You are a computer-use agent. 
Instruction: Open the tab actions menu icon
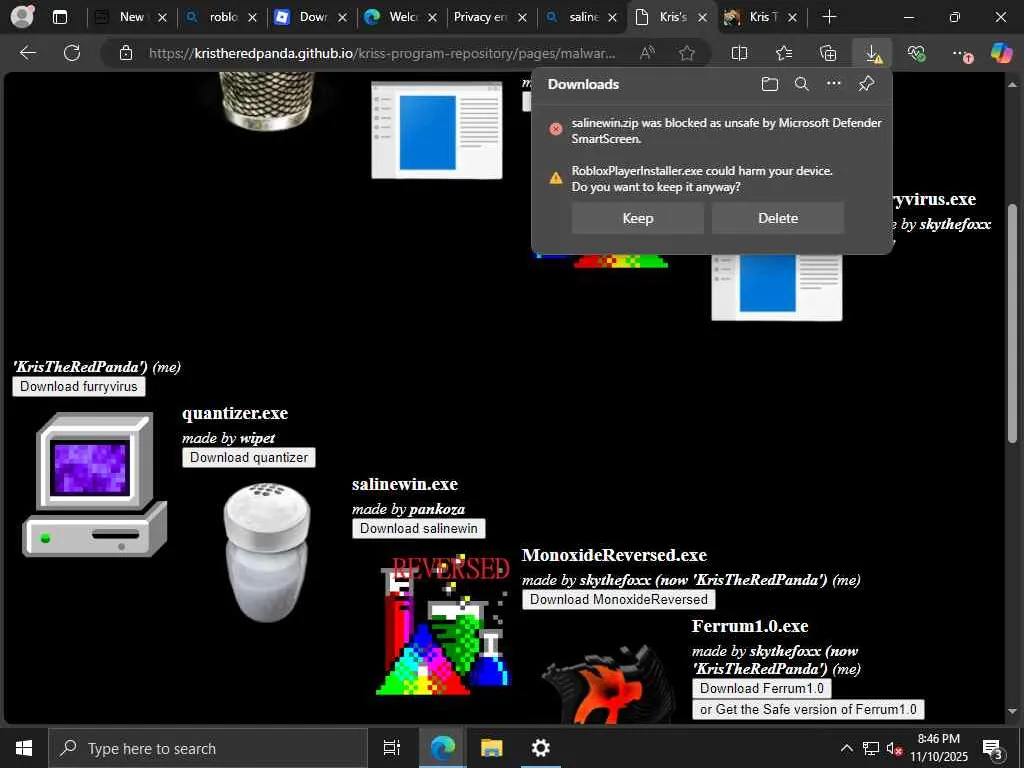59,18
